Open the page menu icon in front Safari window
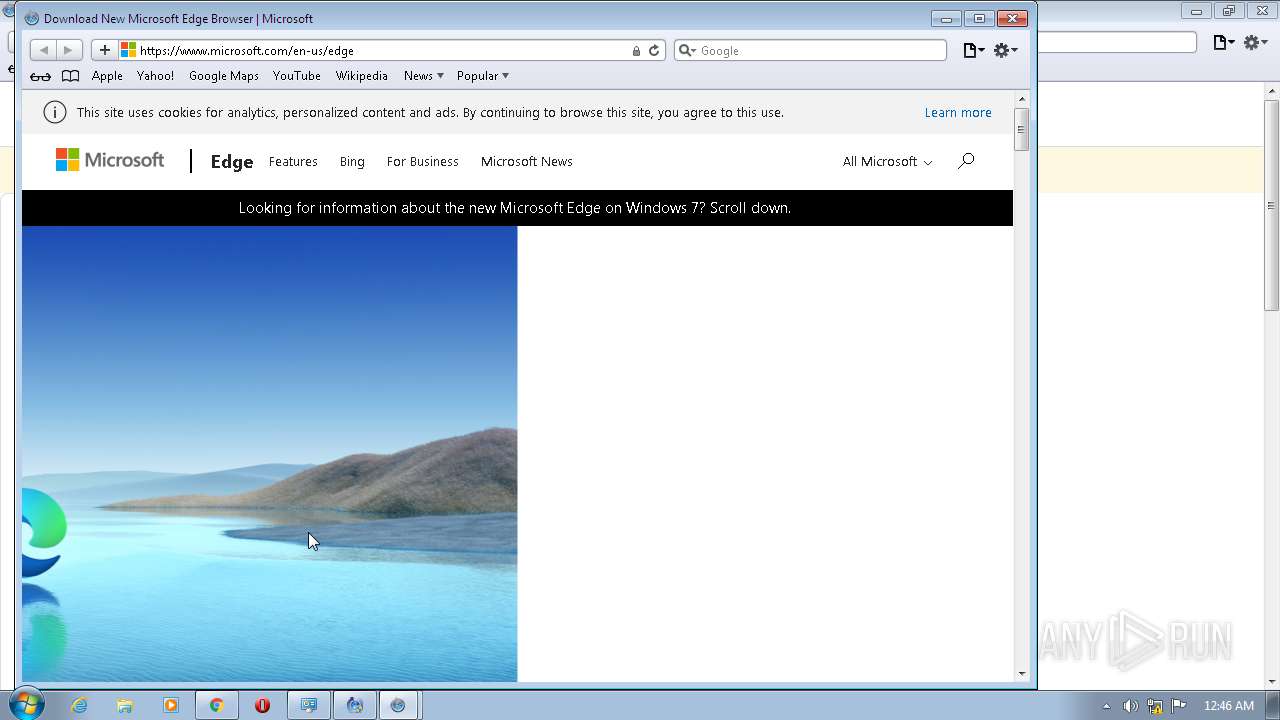 (973, 50)
